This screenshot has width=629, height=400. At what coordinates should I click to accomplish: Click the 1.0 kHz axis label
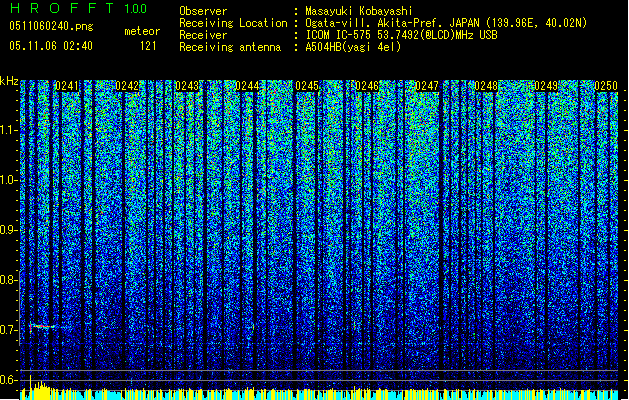(x=8, y=180)
